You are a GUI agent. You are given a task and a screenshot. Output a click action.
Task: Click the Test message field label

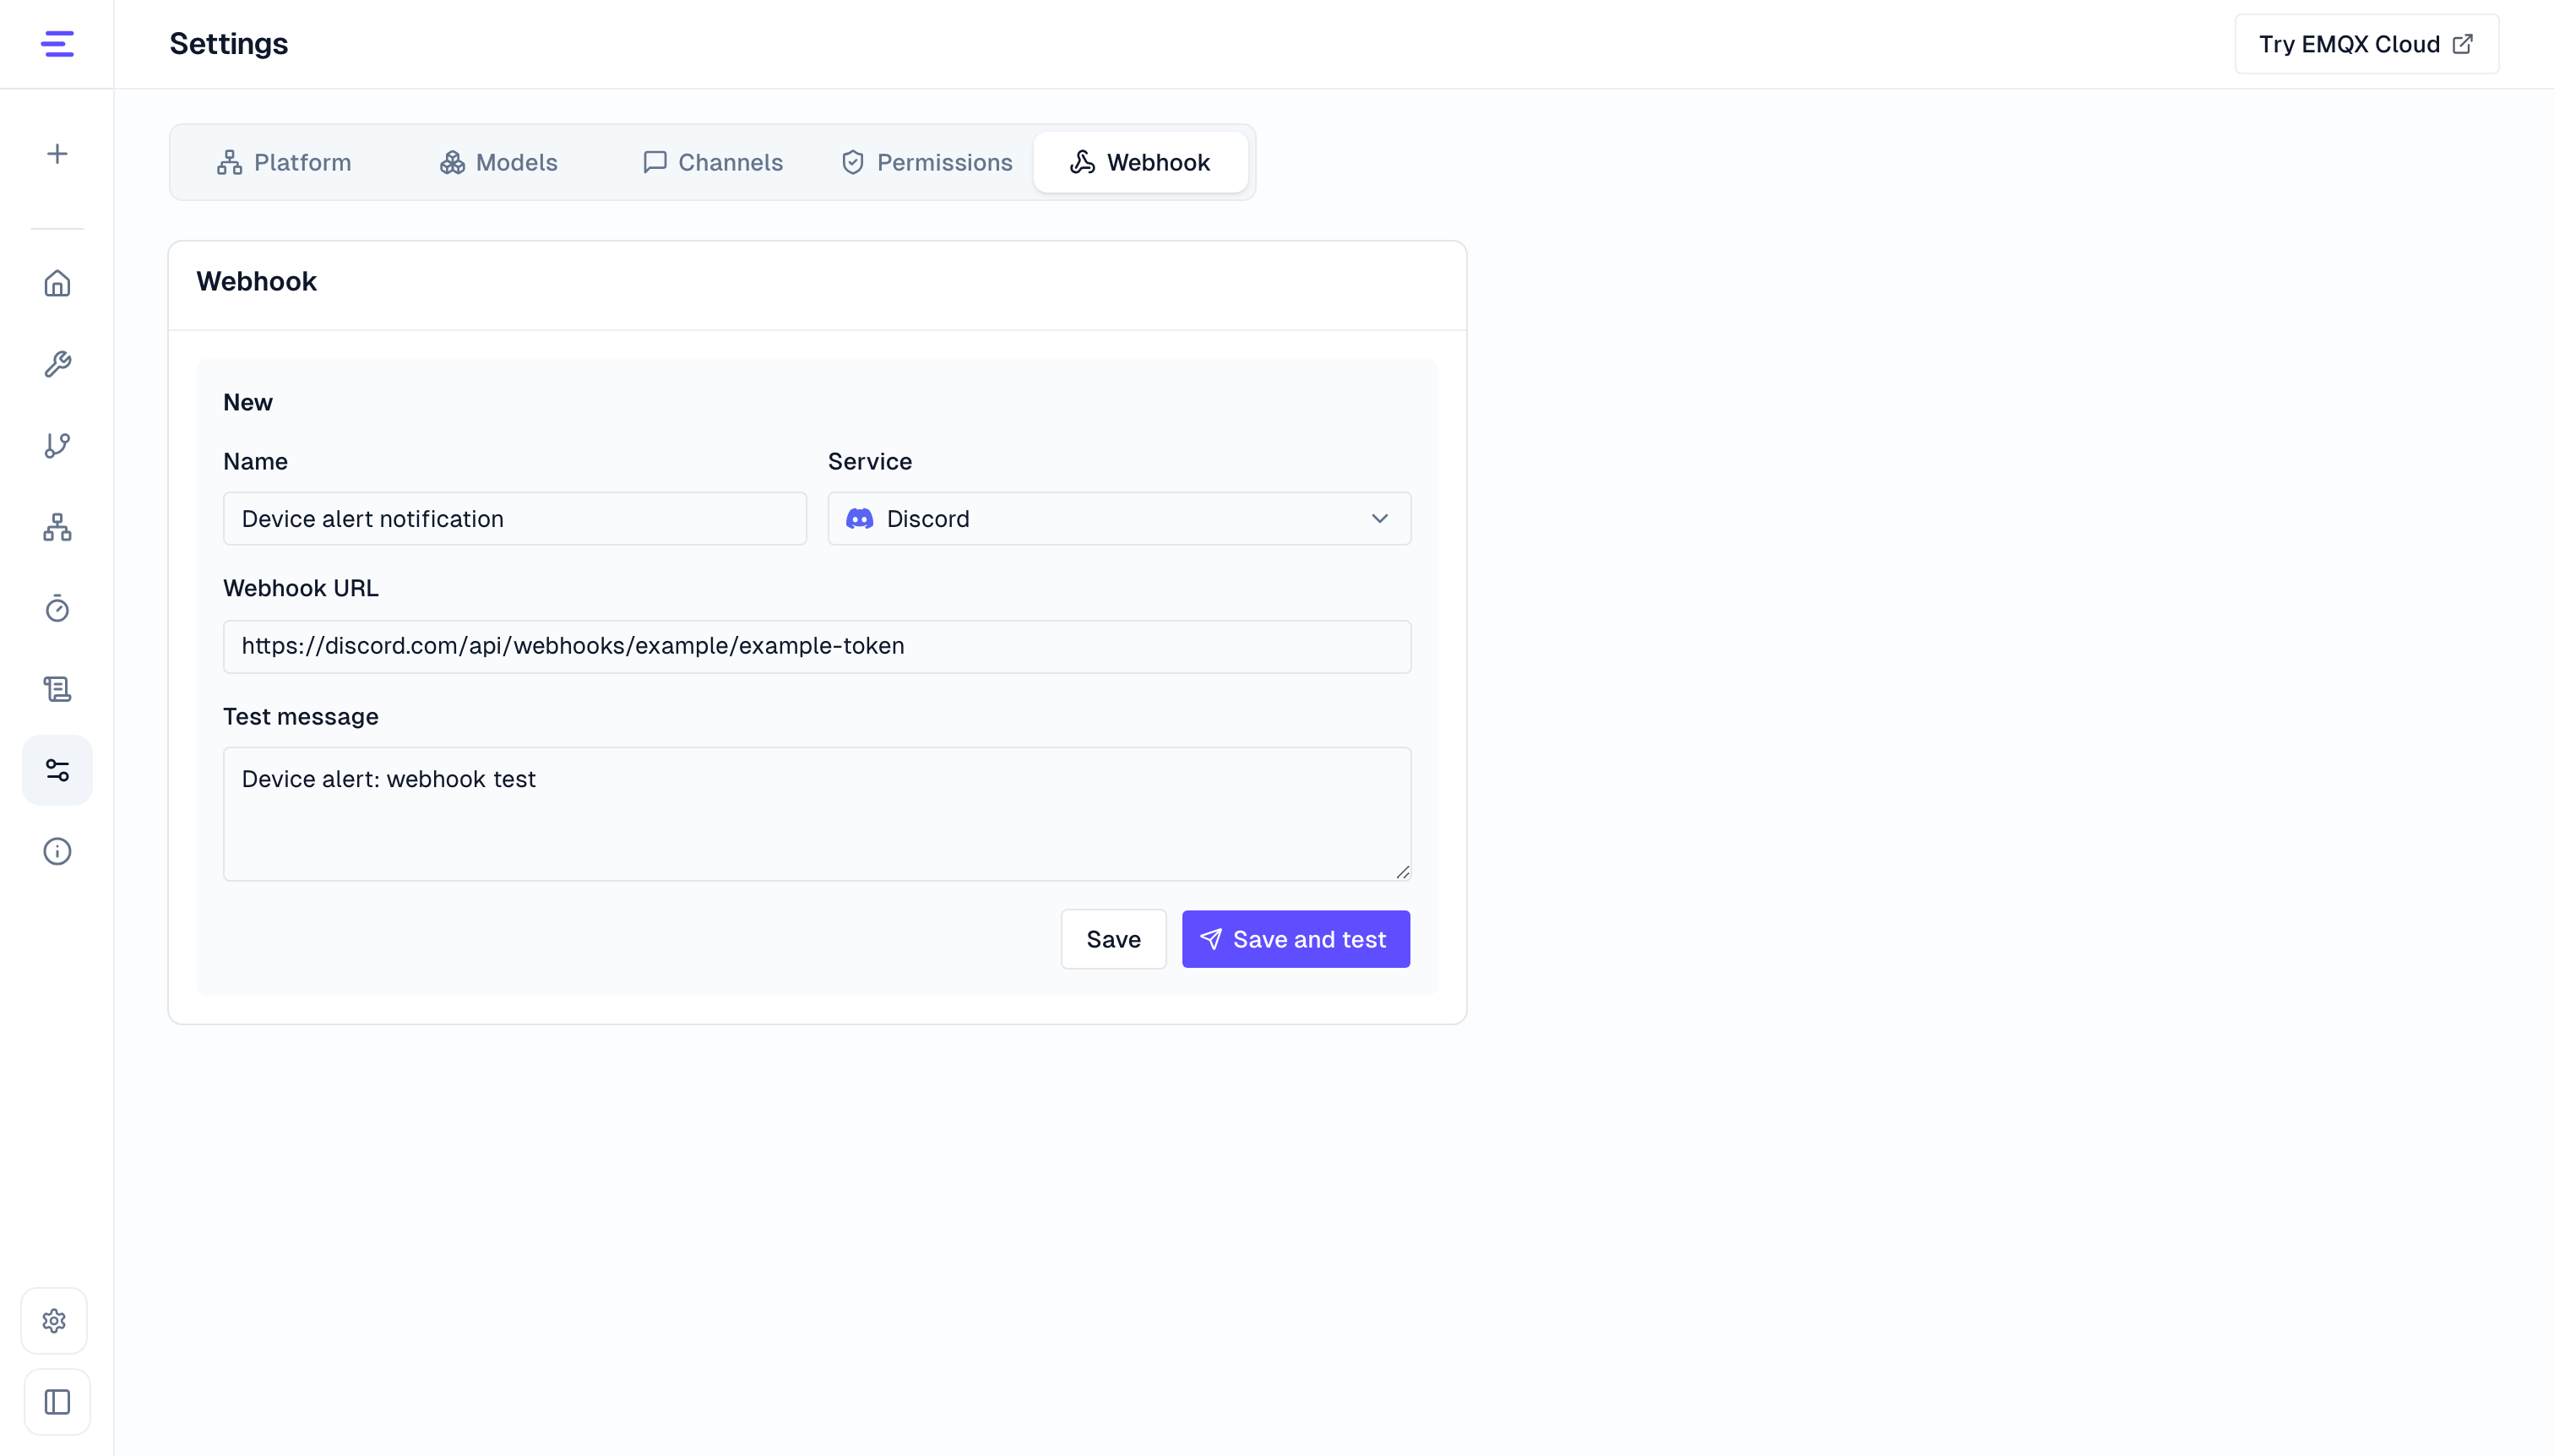(301, 717)
